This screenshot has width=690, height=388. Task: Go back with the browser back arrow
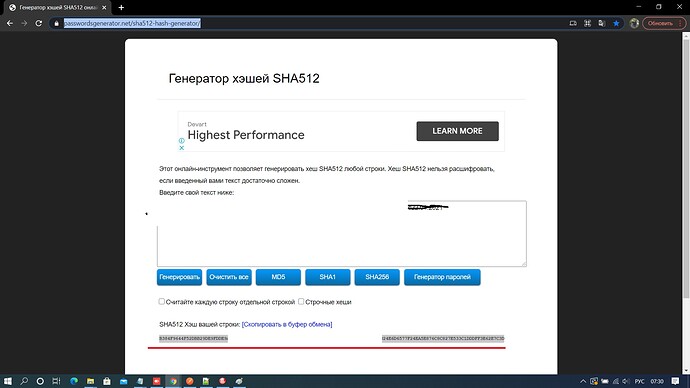click(x=10, y=23)
